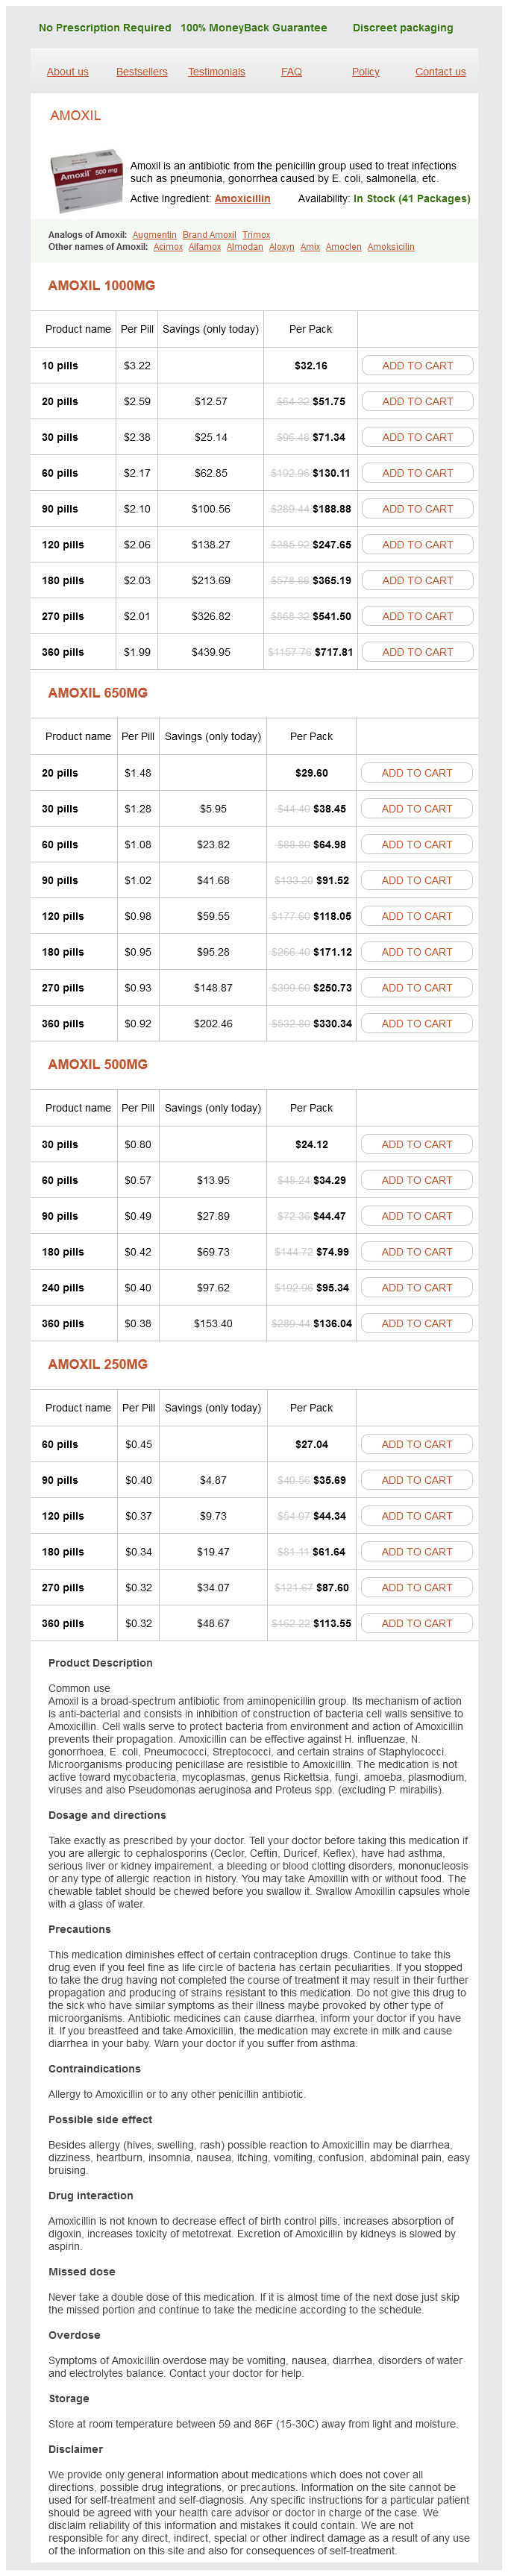Click the Almodan alternative name link
The height and width of the screenshot is (2576, 508).
[244, 247]
